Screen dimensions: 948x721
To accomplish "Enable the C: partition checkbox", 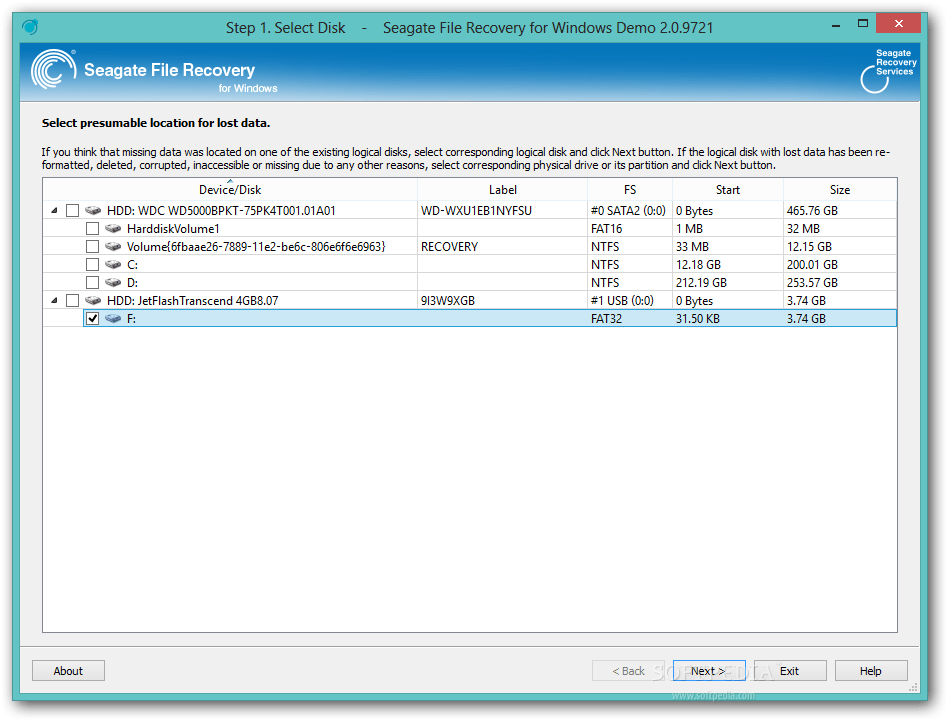I will pyautogui.click(x=92, y=264).
